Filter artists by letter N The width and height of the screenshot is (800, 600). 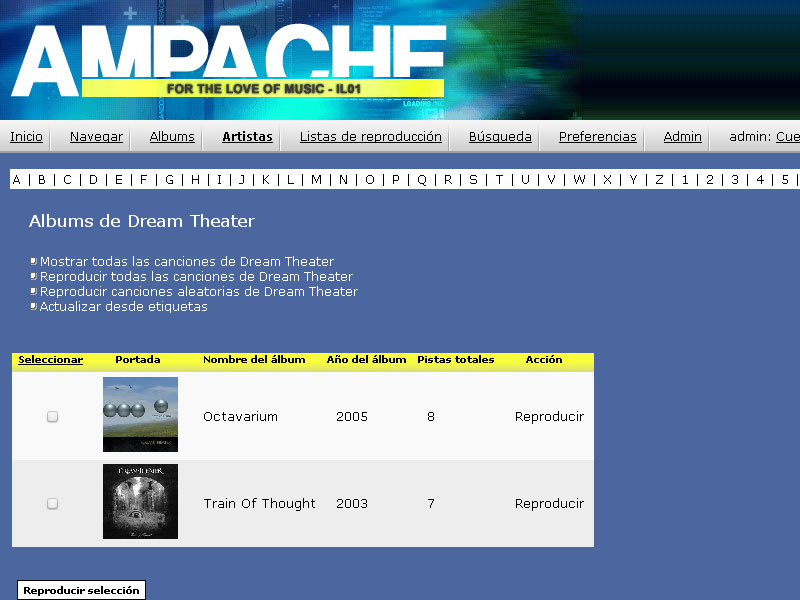[343, 180]
